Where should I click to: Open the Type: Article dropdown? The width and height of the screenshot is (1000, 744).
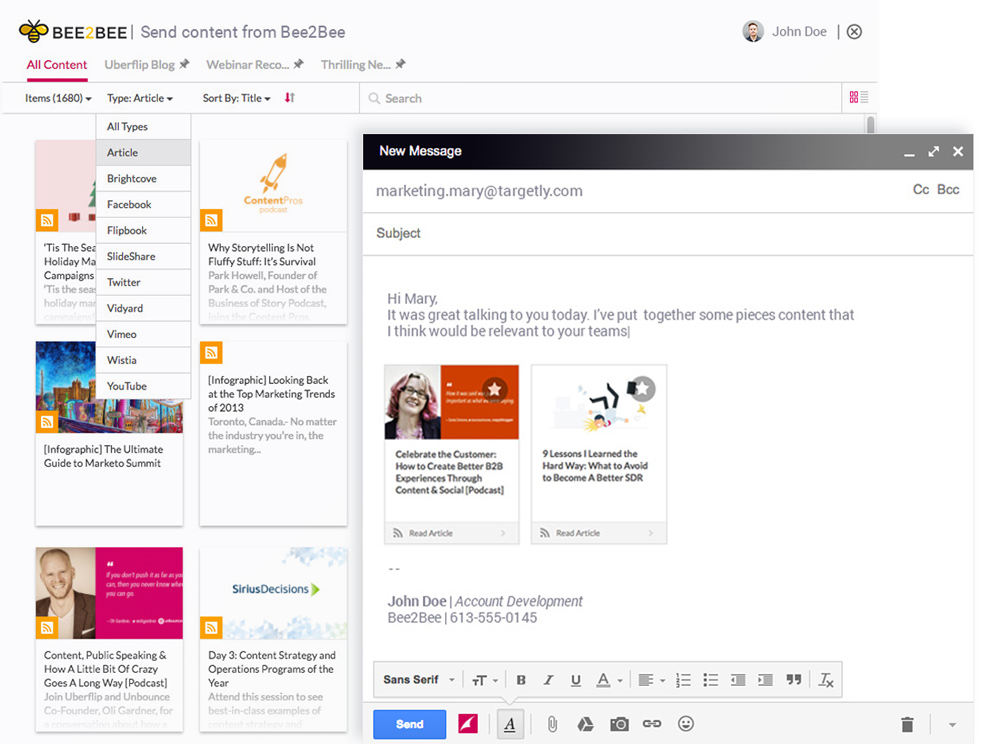coord(140,98)
